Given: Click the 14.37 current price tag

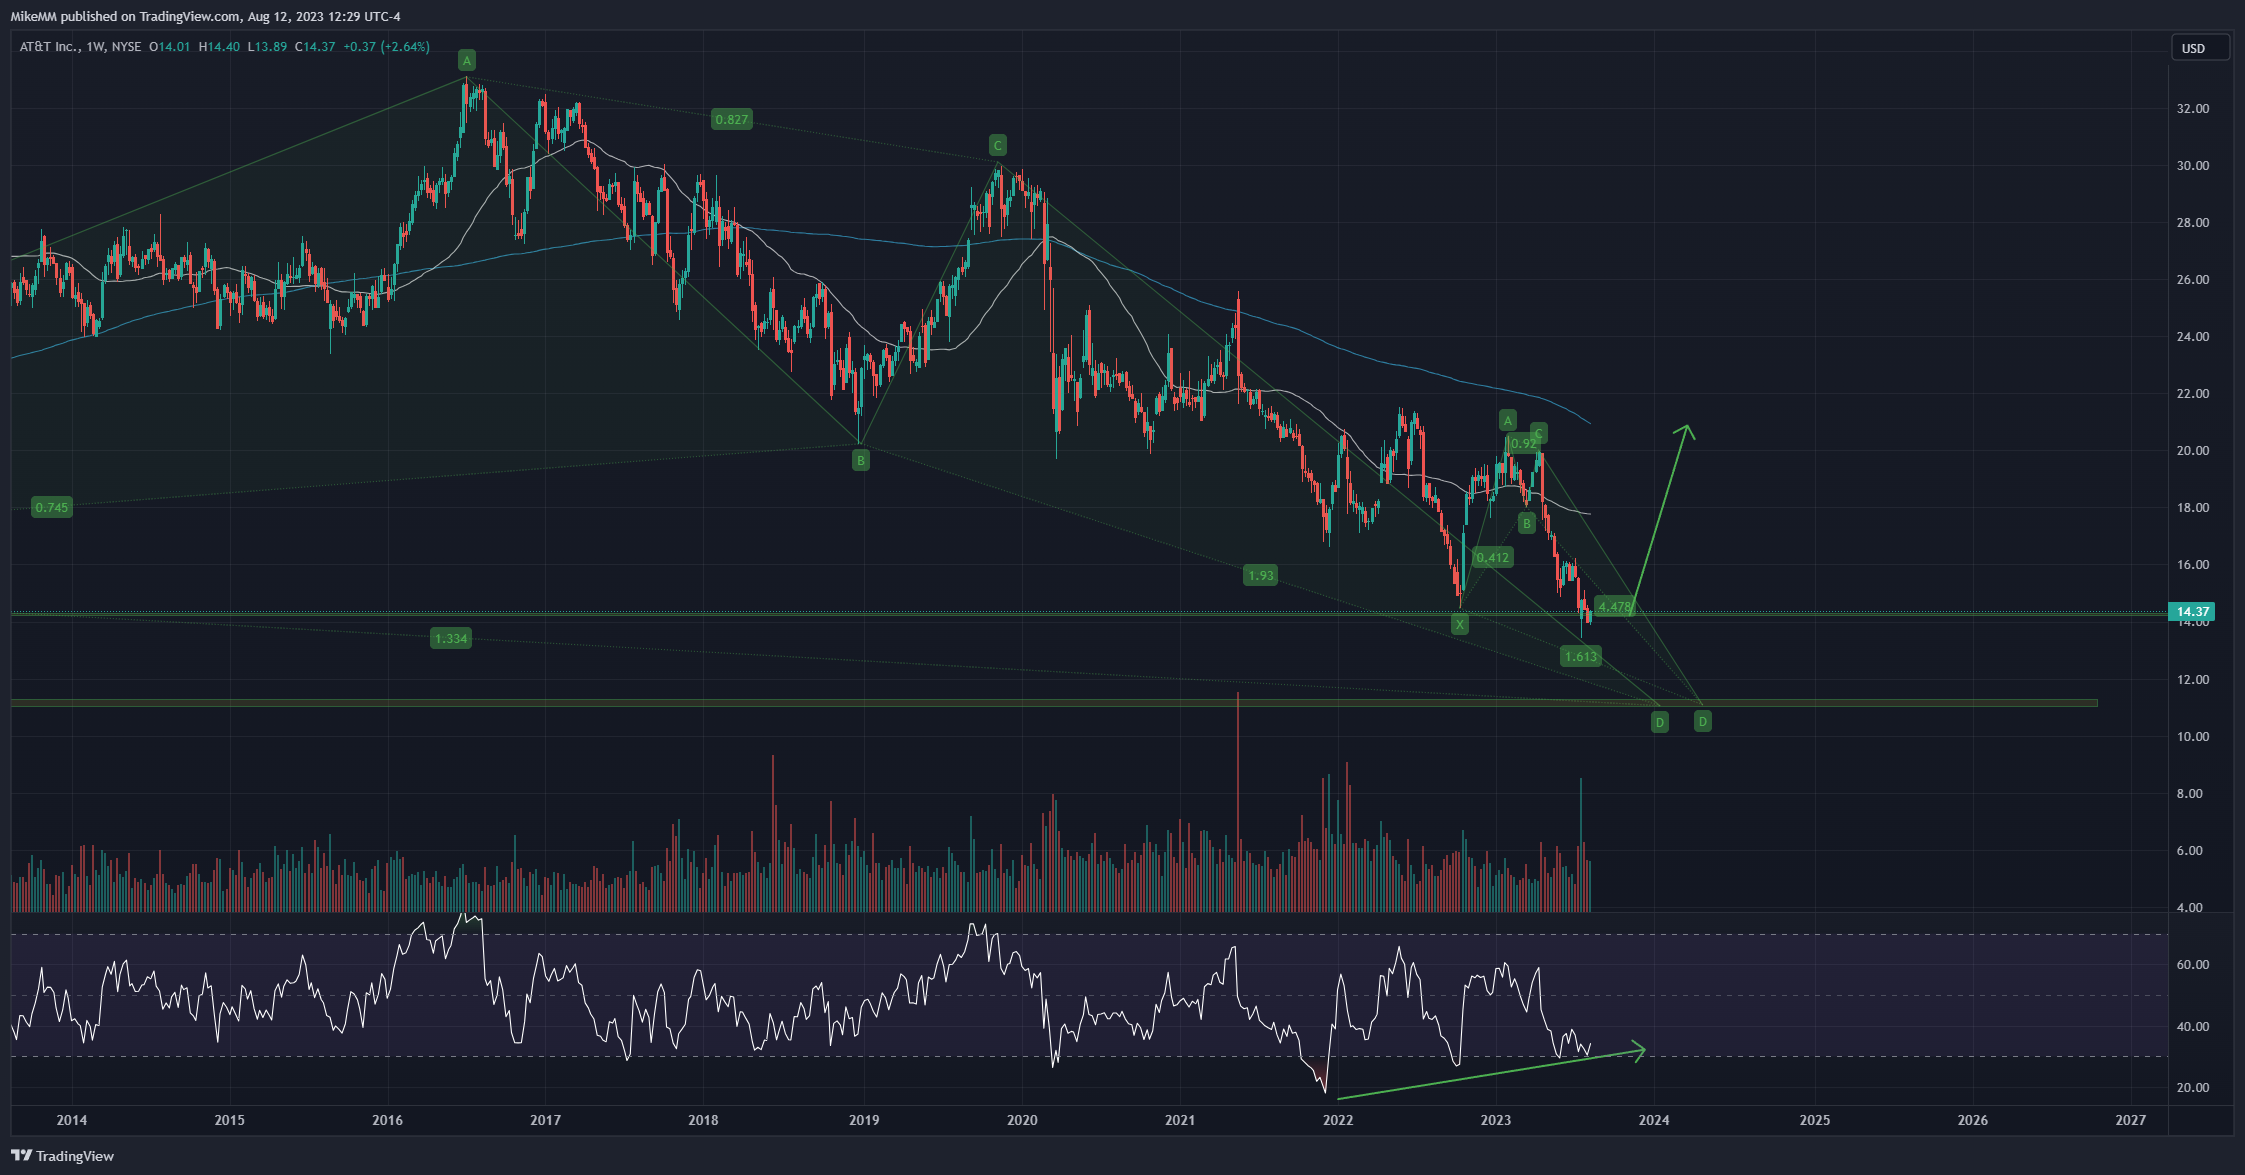Looking at the screenshot, I should point(2192,611).
